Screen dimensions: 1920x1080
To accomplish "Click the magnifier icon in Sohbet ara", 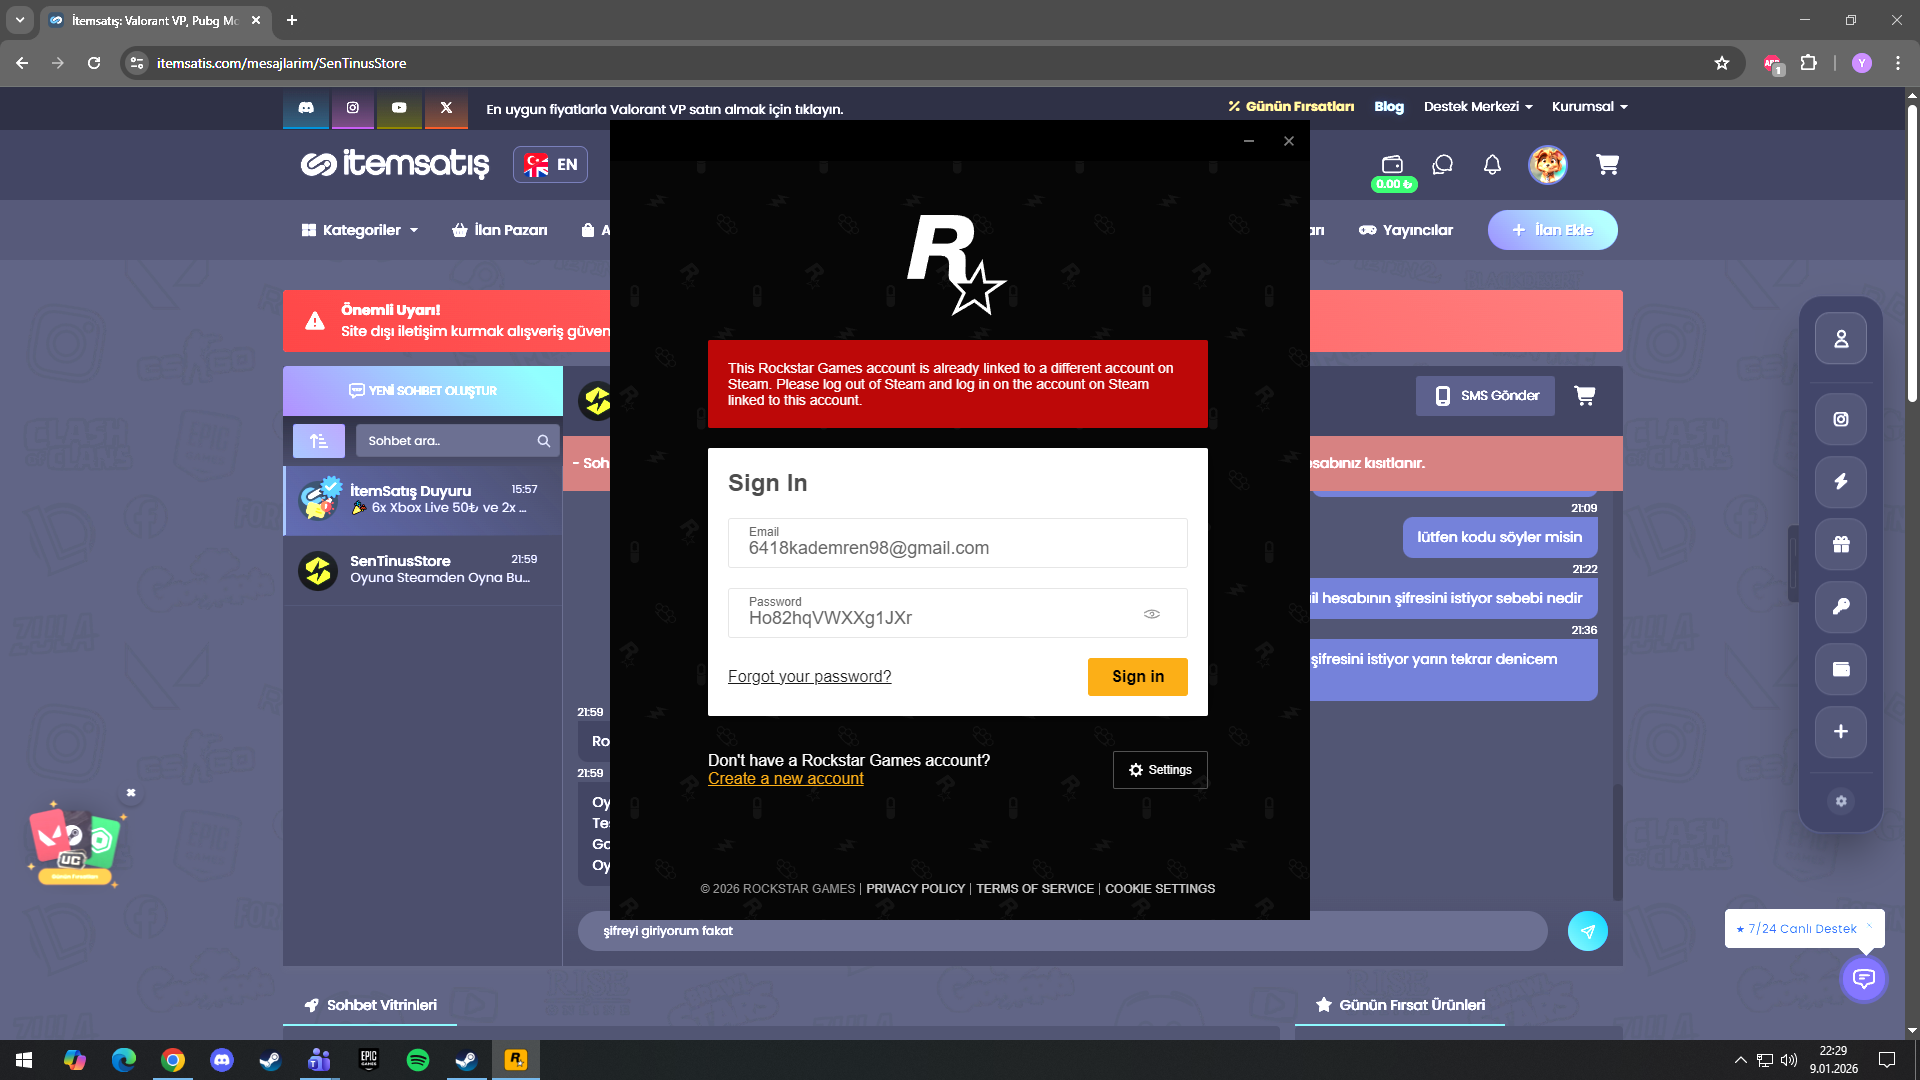I will (543, 441).
